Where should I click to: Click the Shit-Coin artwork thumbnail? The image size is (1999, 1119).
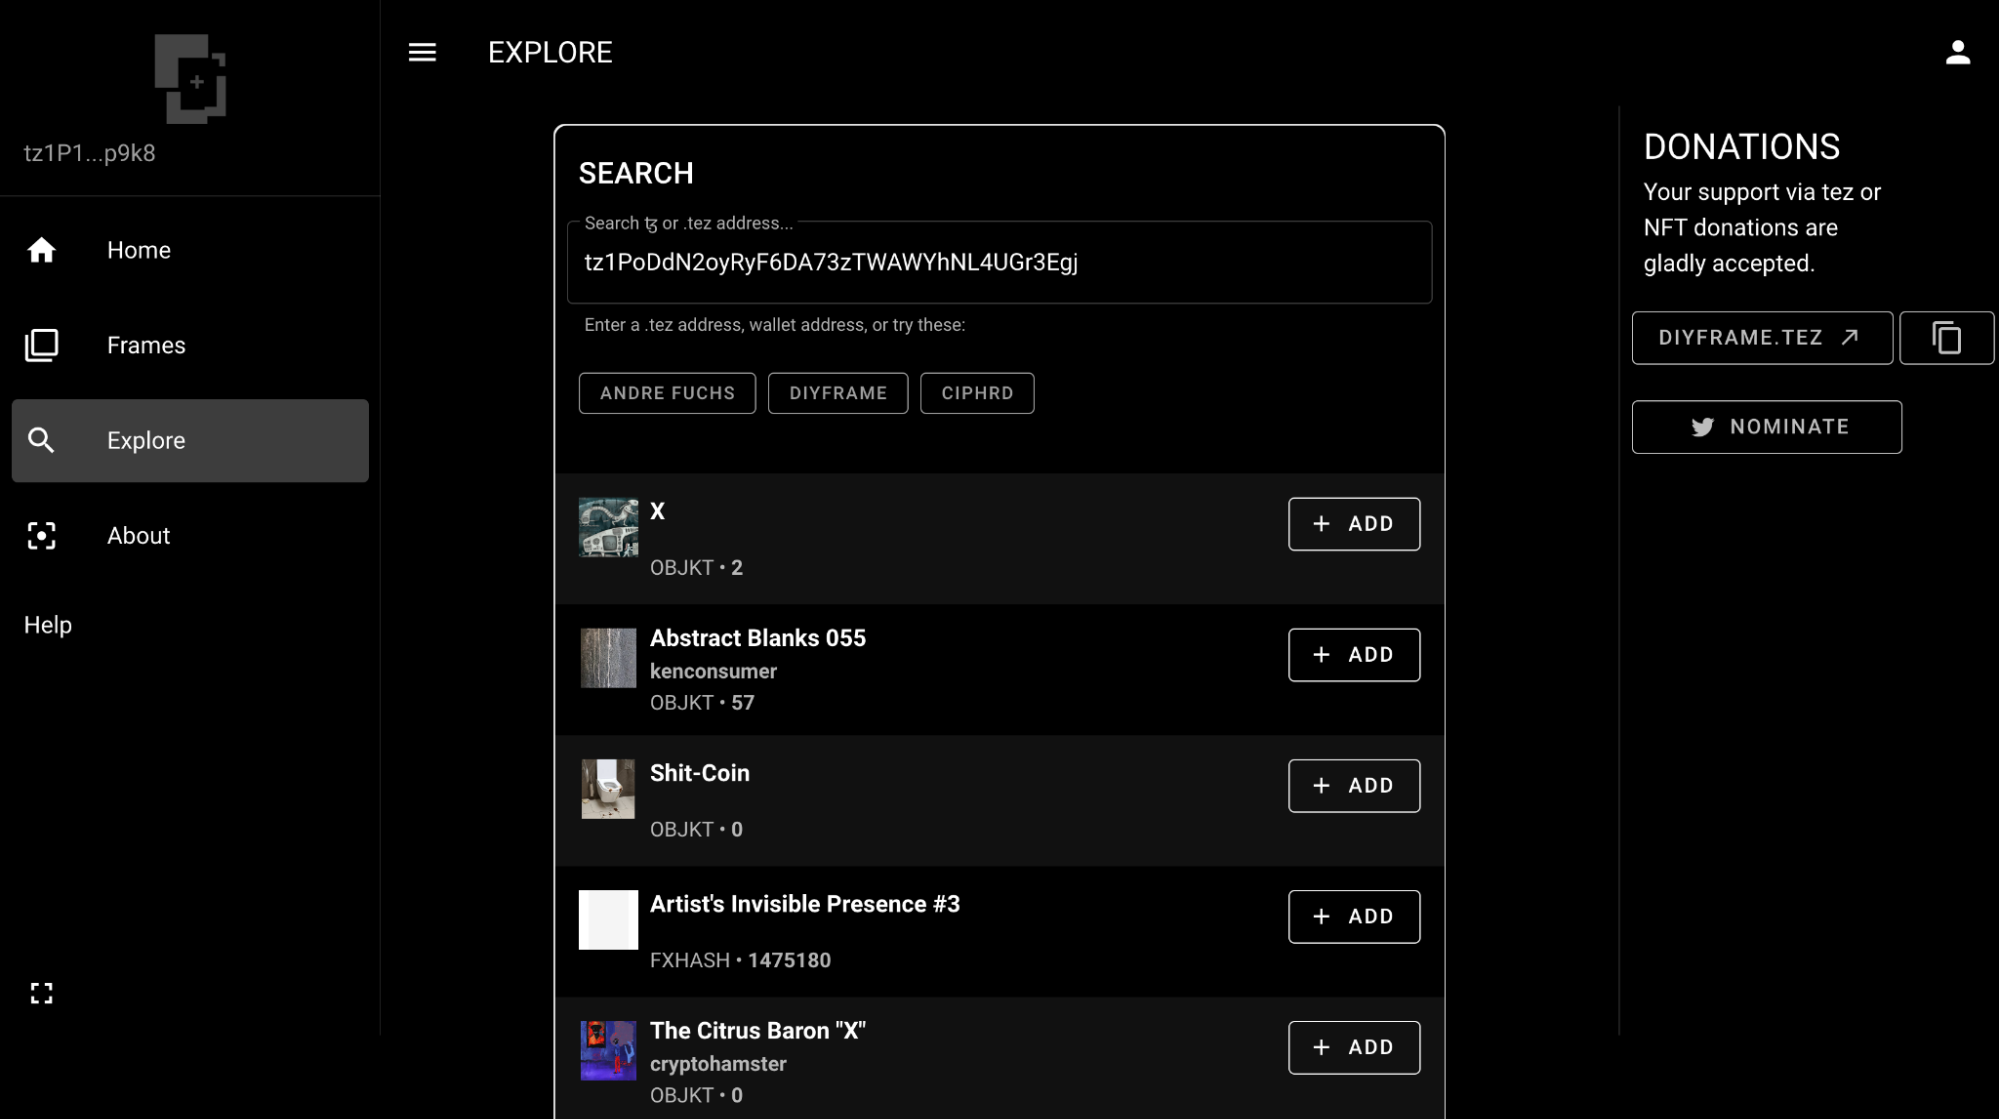(x=608, y=788)
